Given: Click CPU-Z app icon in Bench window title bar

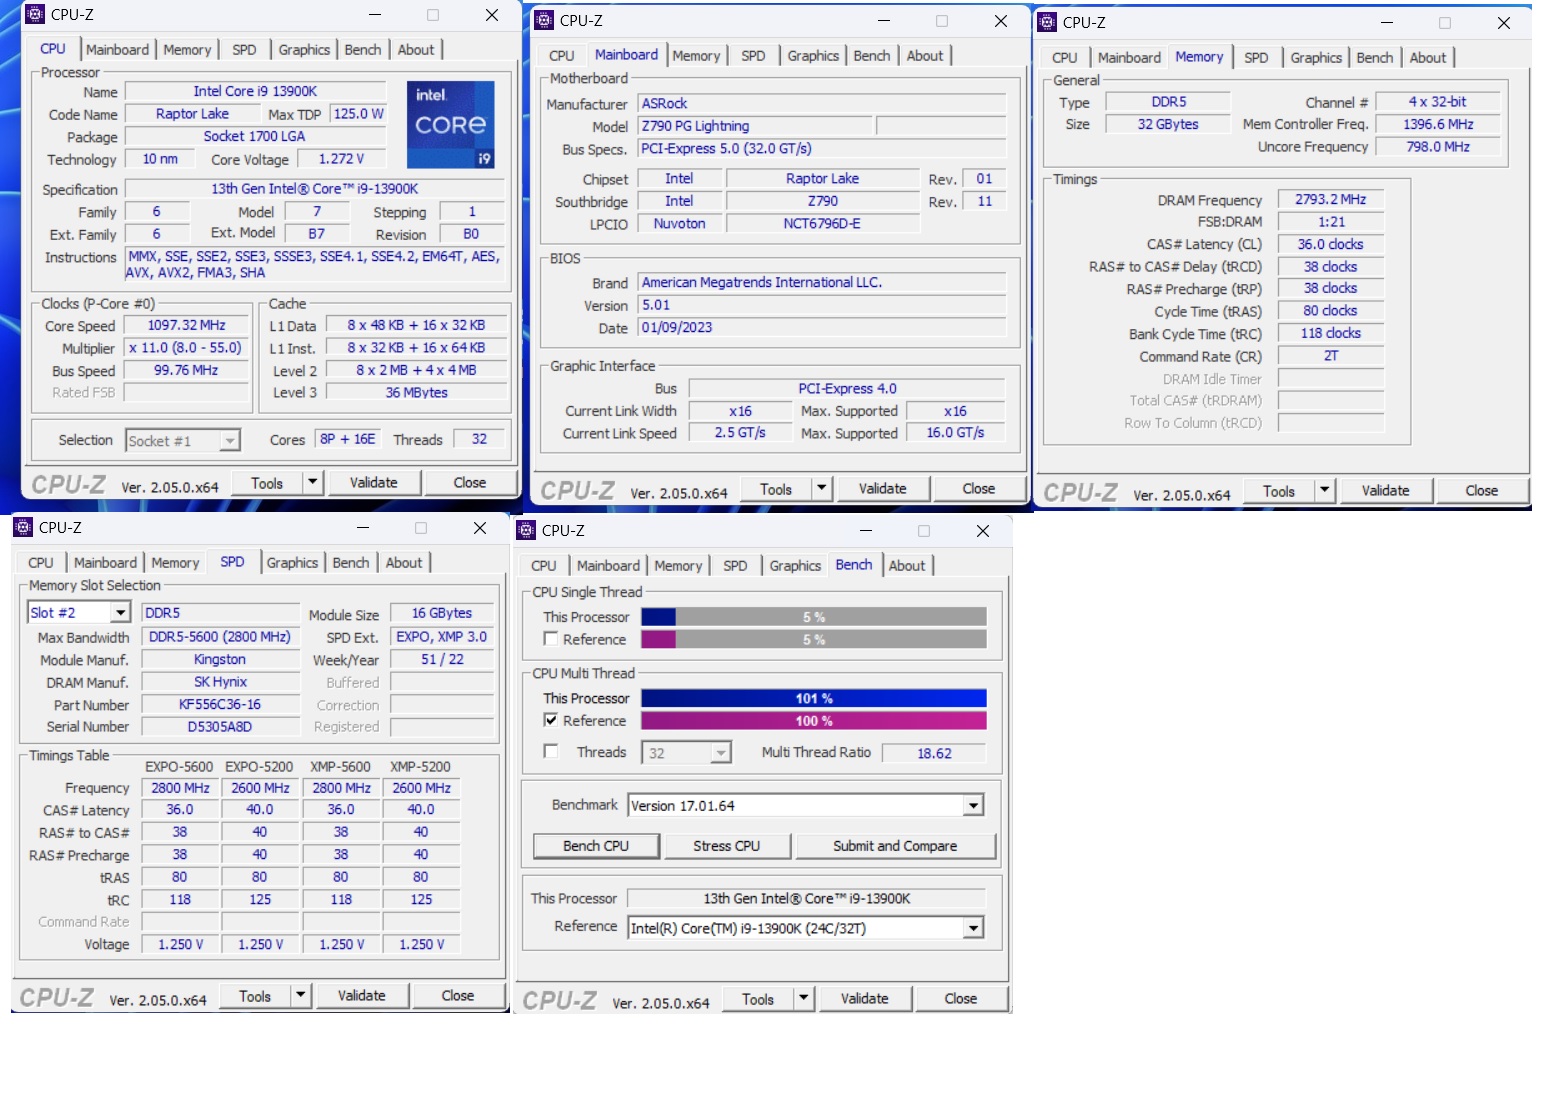Looking at the screenshot, I should click(x=526, y=531).
